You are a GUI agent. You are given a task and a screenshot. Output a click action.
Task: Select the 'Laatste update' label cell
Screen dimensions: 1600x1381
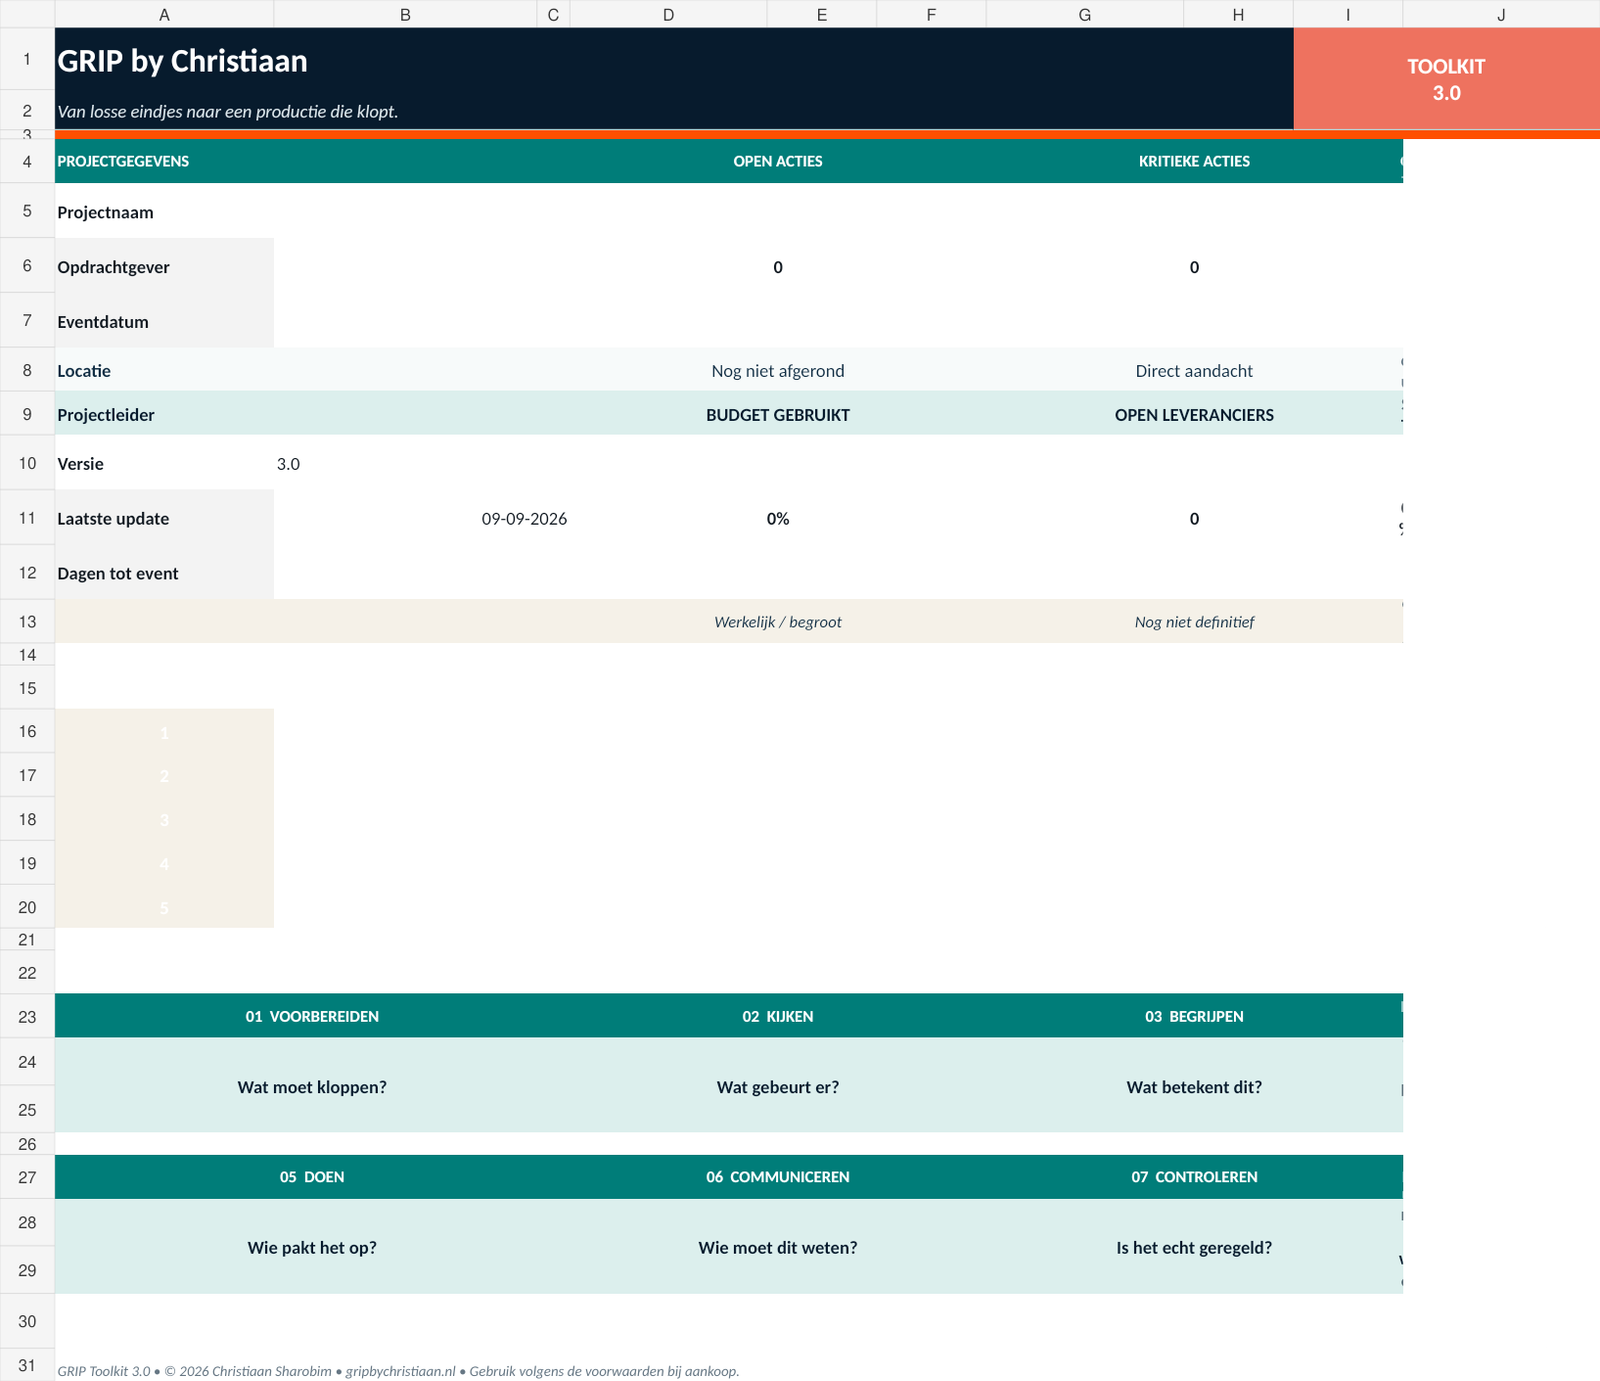(x=164, y=518)
